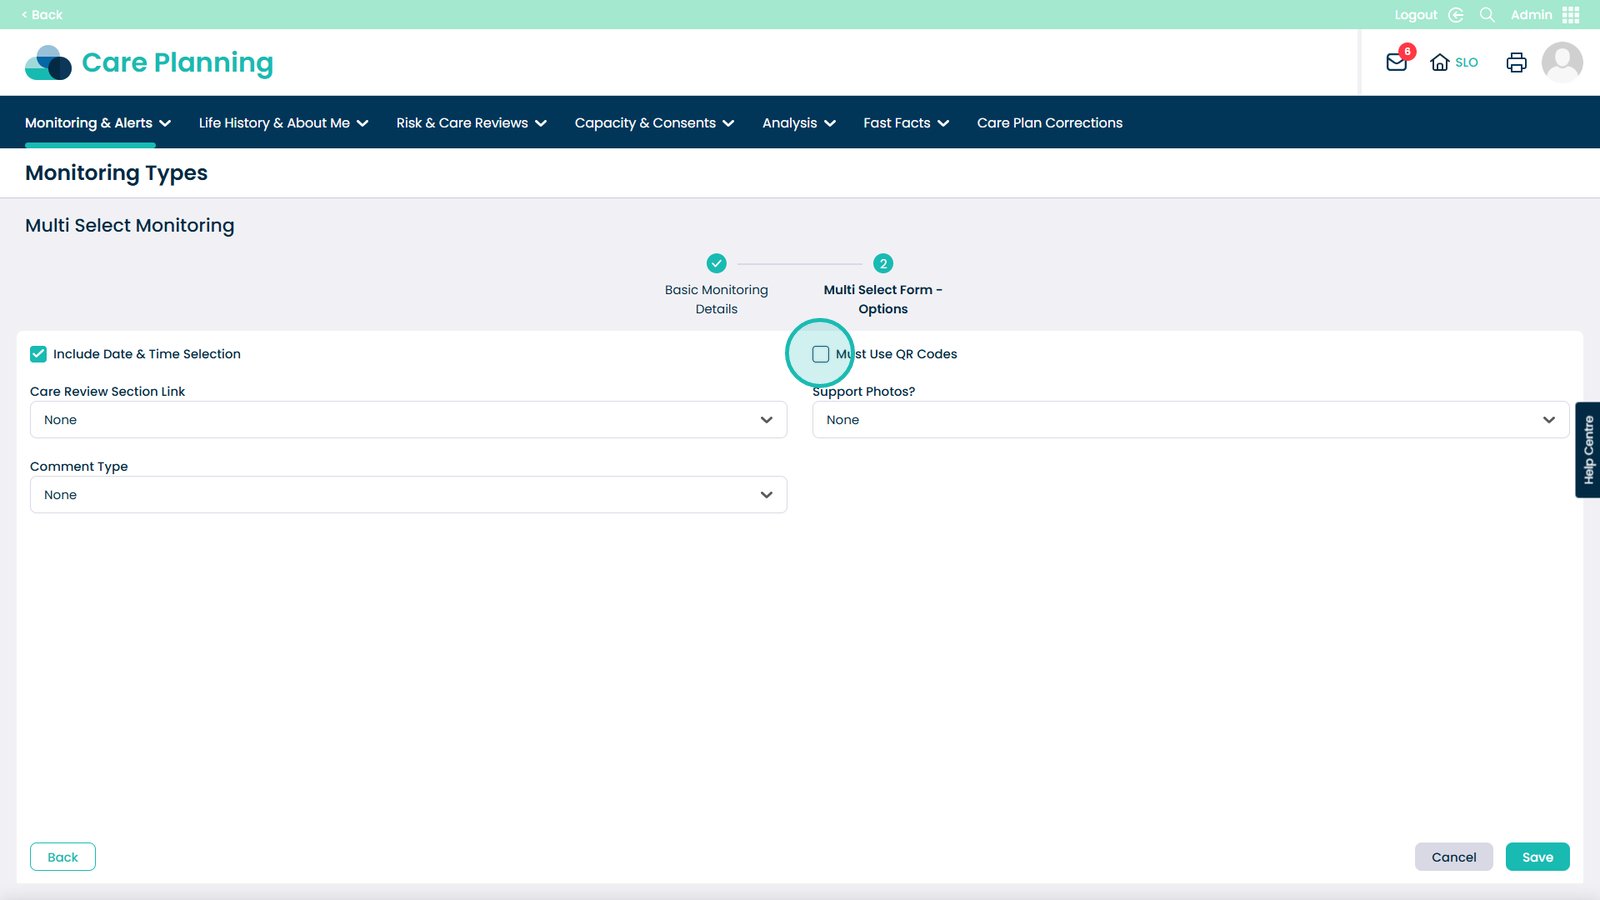1600x900 pixels.
Task: Click the printer icon
Action: pyautogui.click(x=1516, y=62)
